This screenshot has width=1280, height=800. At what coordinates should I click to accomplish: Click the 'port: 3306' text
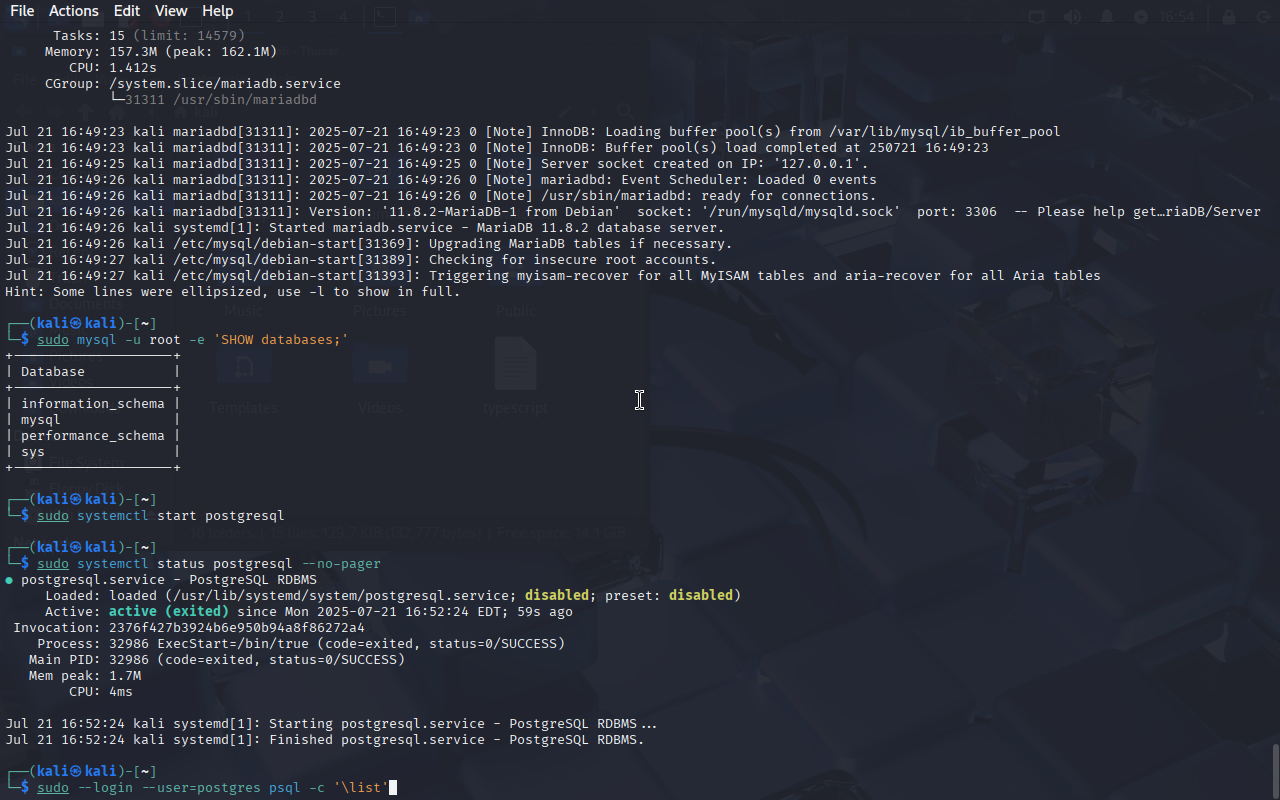tap(957, 212)
